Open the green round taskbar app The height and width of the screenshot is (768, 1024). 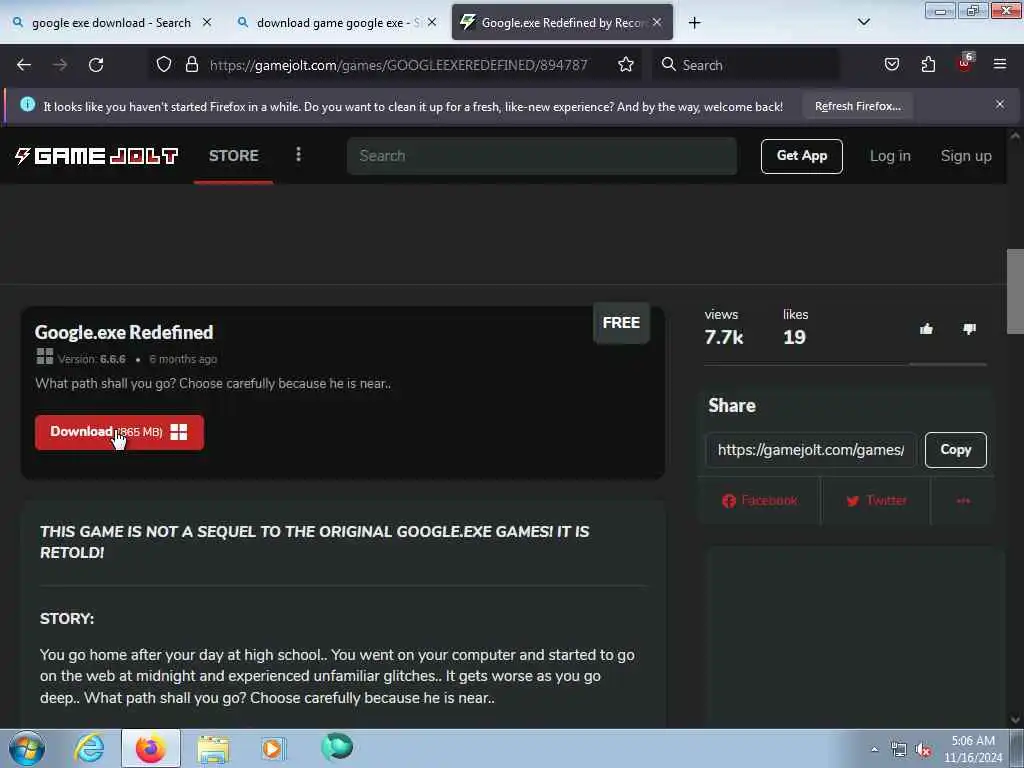(337, 747)
